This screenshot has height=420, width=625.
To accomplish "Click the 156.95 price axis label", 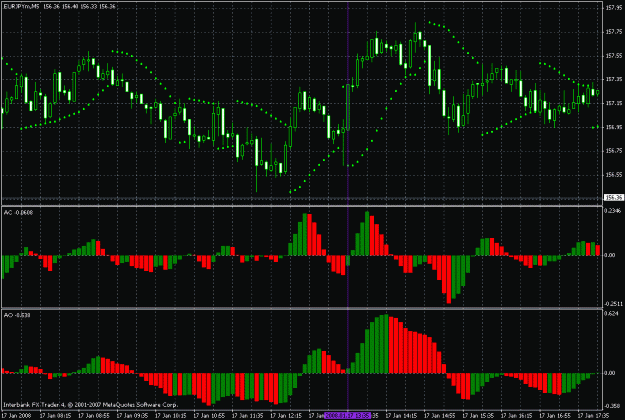I will pos(613,127).
